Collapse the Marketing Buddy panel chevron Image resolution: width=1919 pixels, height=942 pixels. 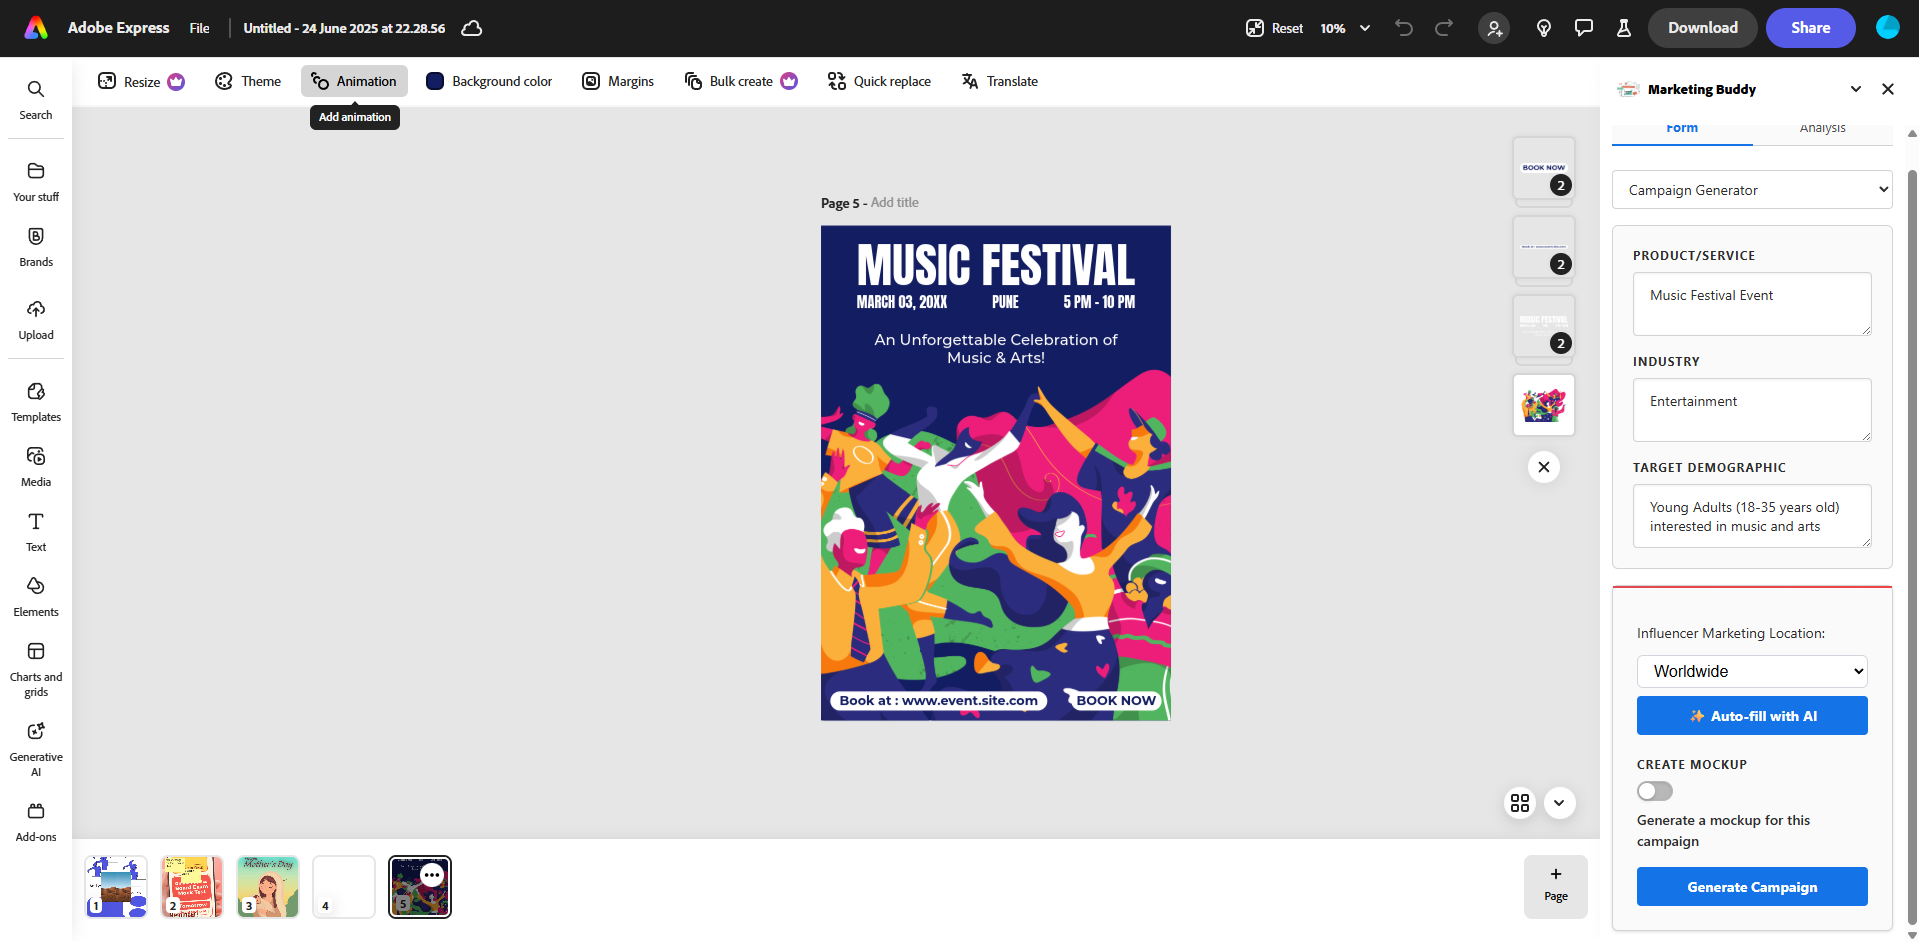pyautogui.click(x=1856, y=89)
